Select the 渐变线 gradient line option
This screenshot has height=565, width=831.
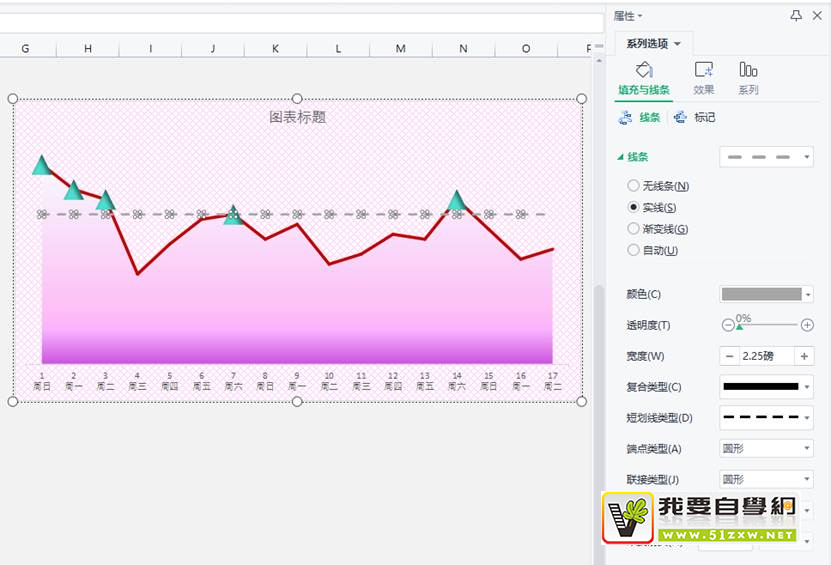(x=633, y=229)
